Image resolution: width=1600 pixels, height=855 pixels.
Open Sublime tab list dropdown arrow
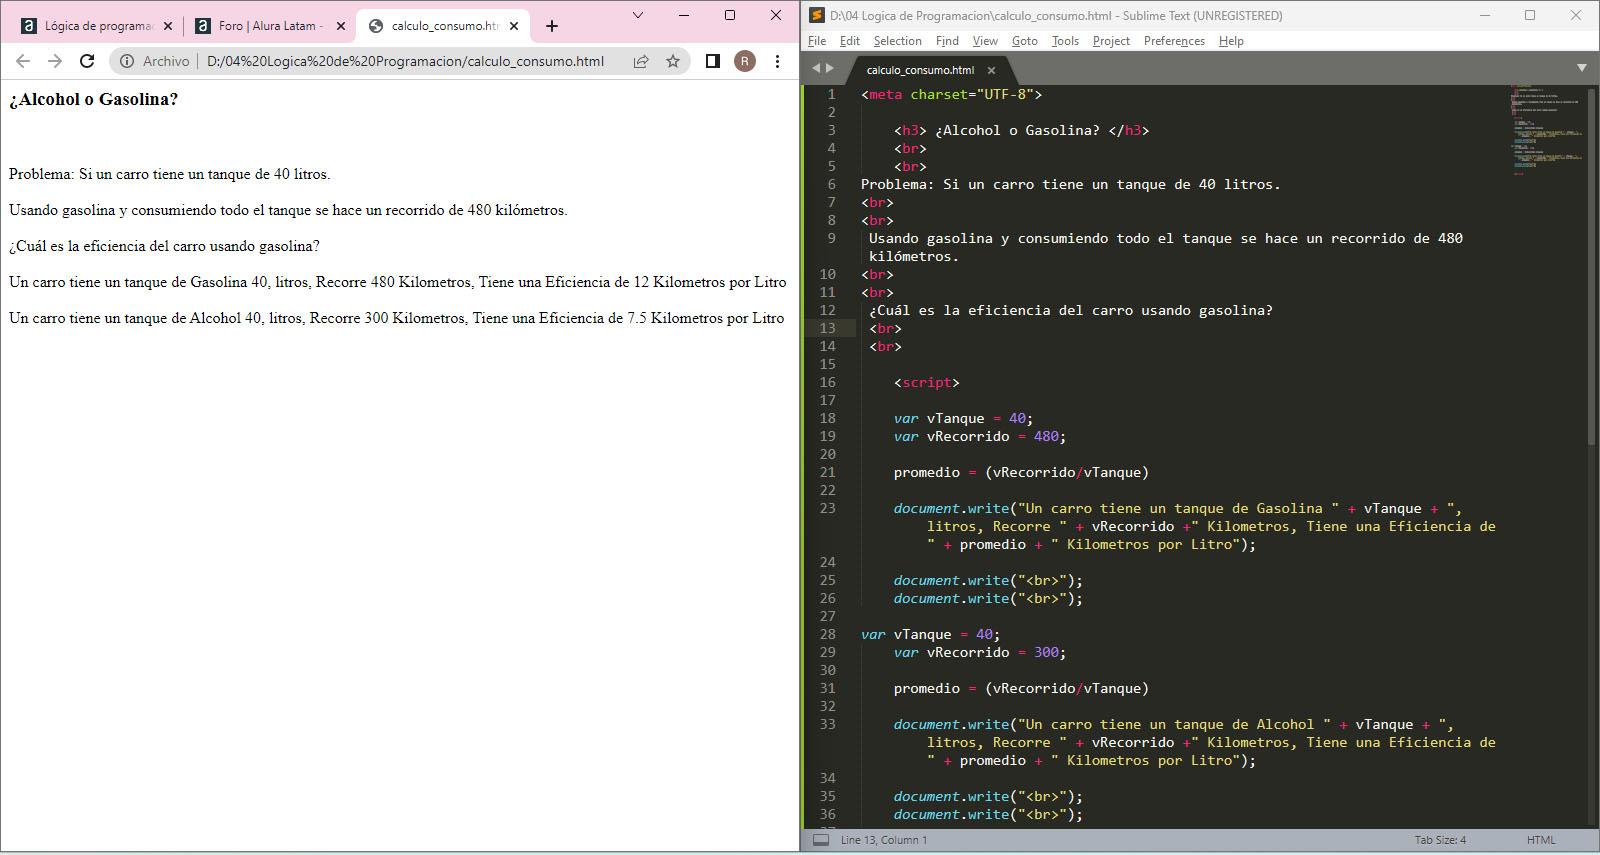(1581, 68)
